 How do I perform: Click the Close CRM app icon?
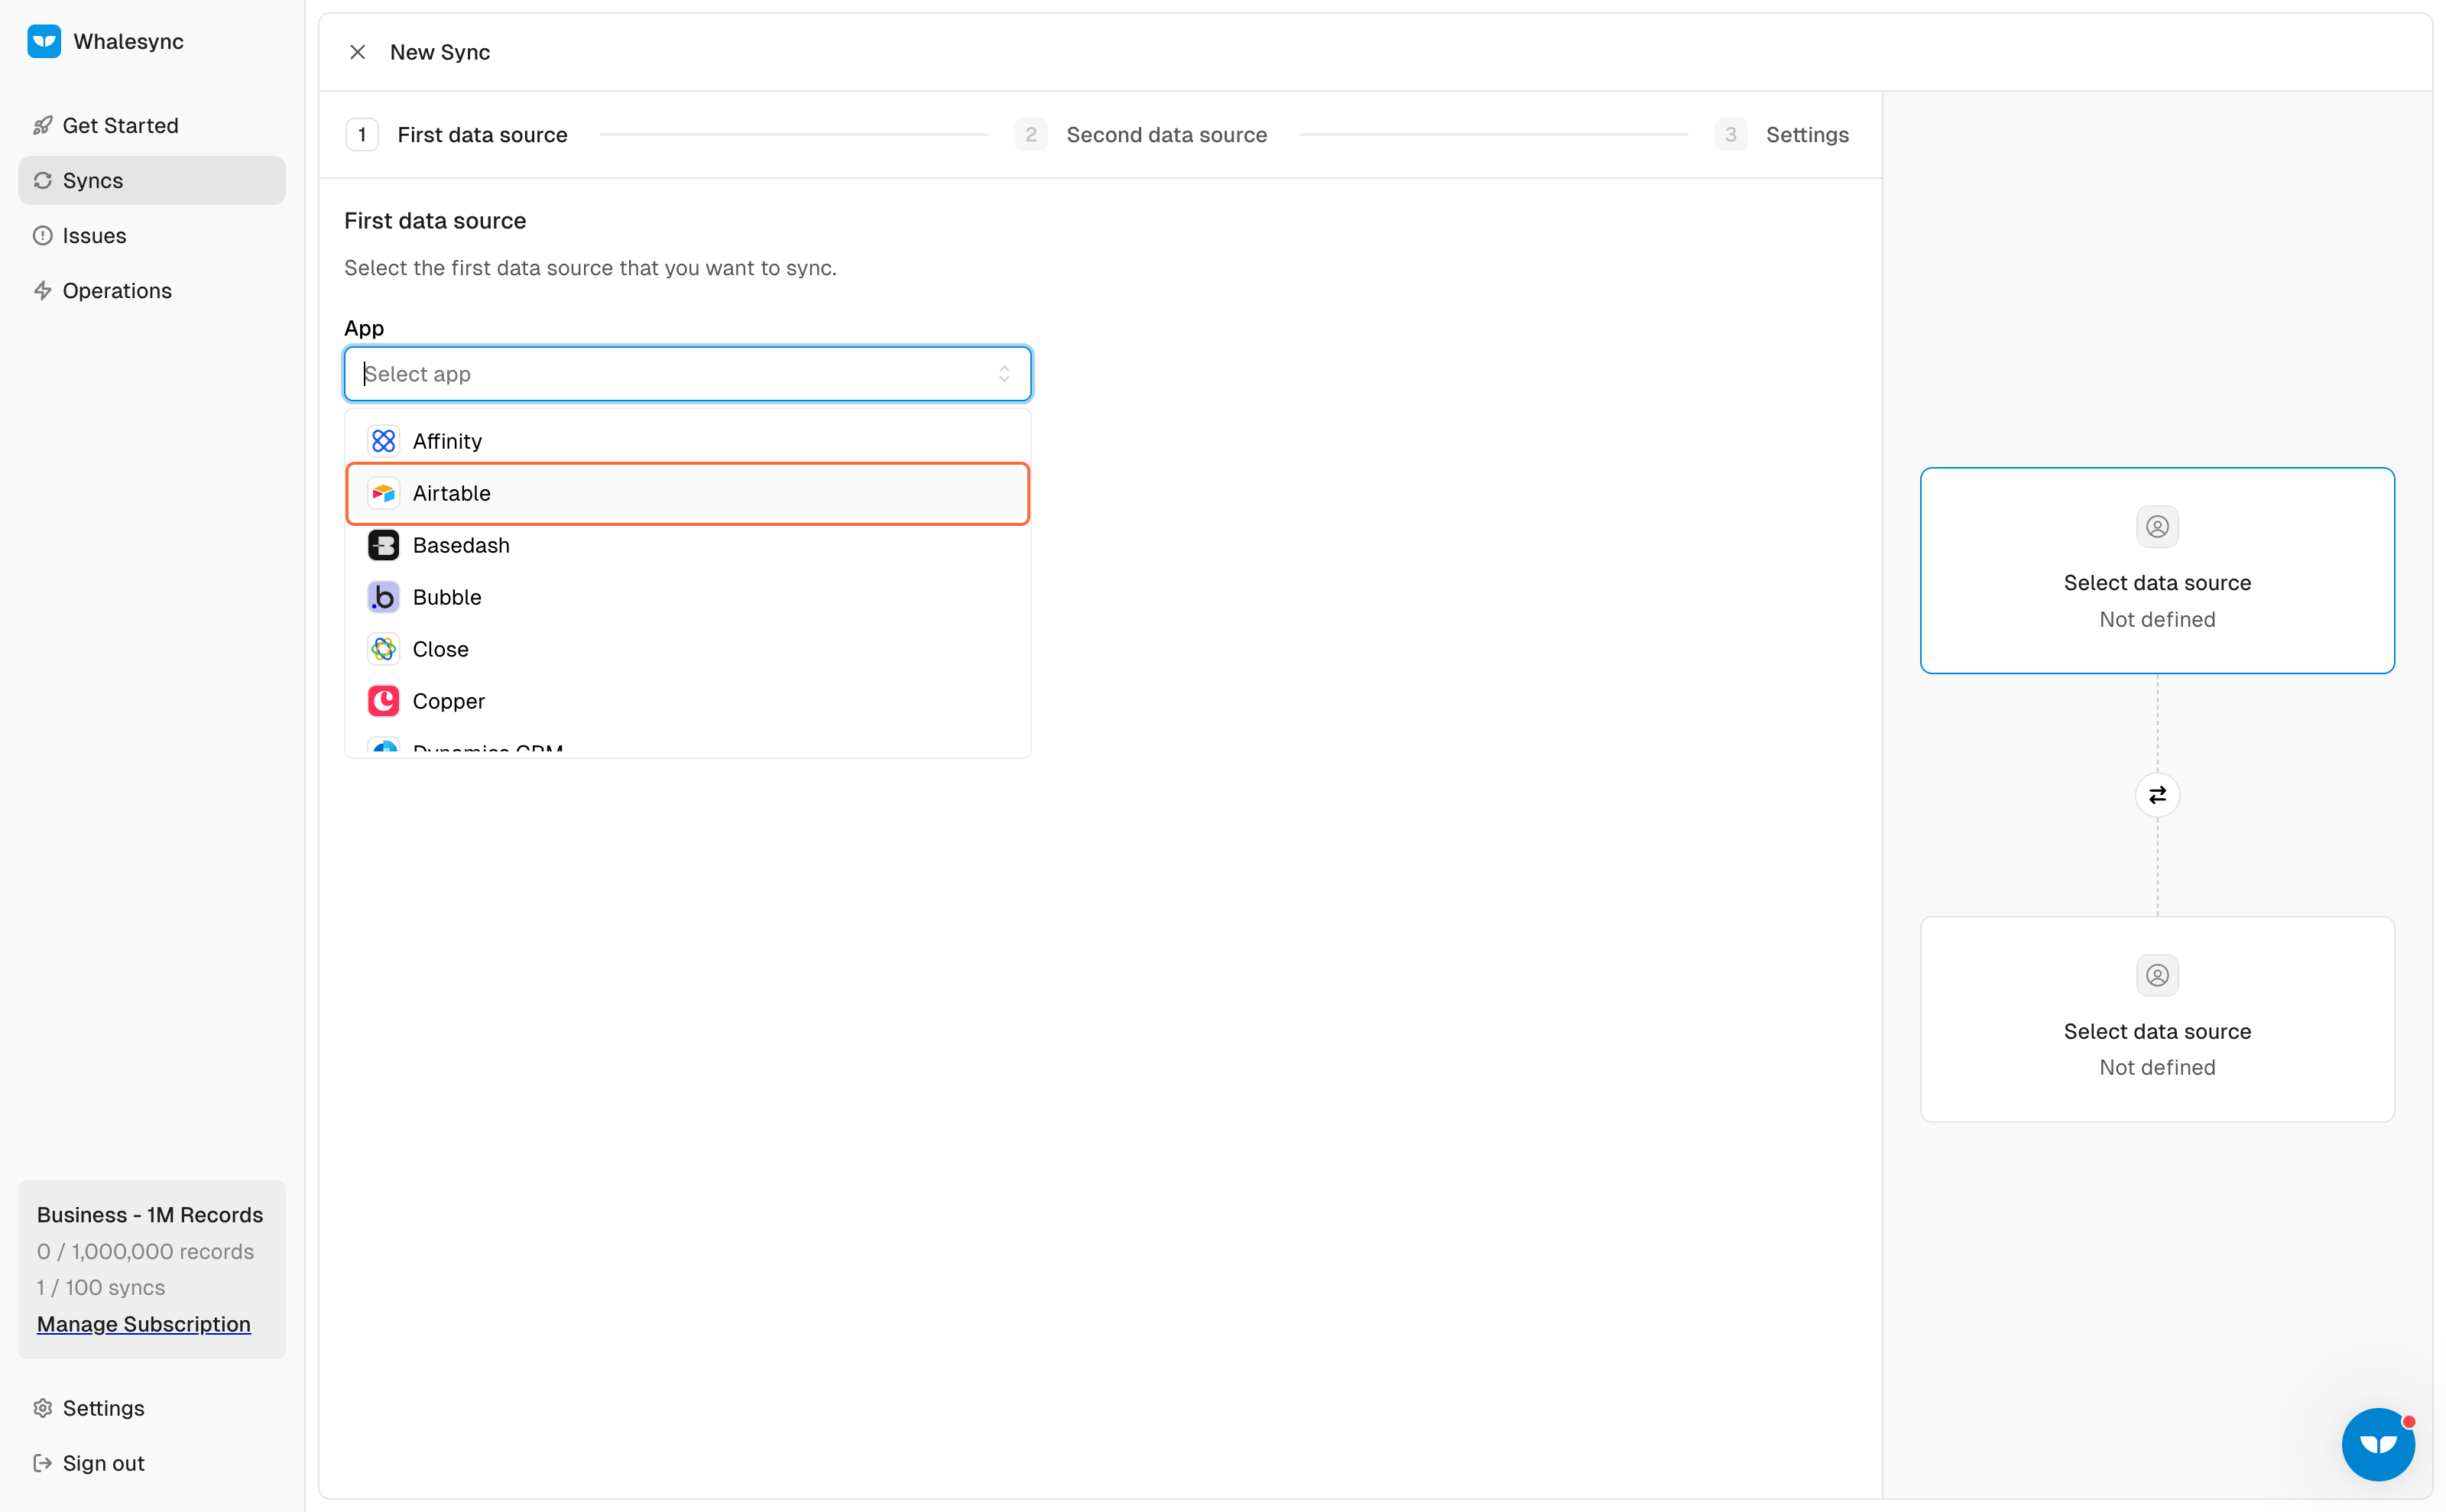click(x=383, y=649)
